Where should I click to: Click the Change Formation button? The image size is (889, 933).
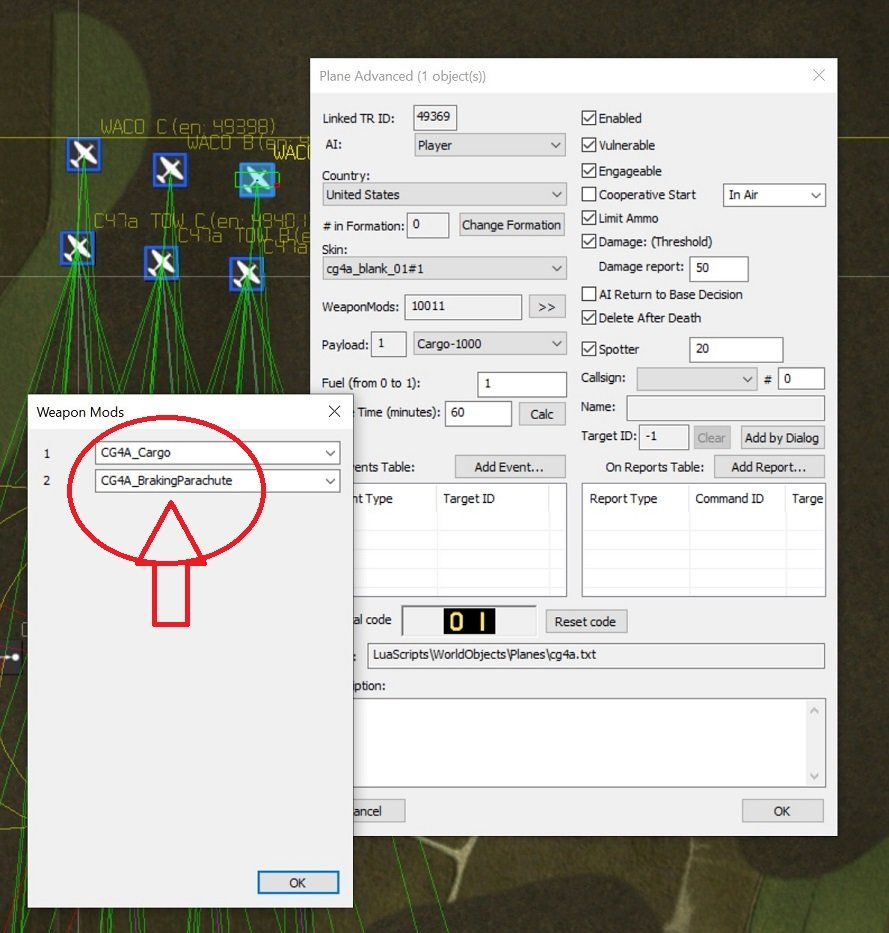coord(512,225)
